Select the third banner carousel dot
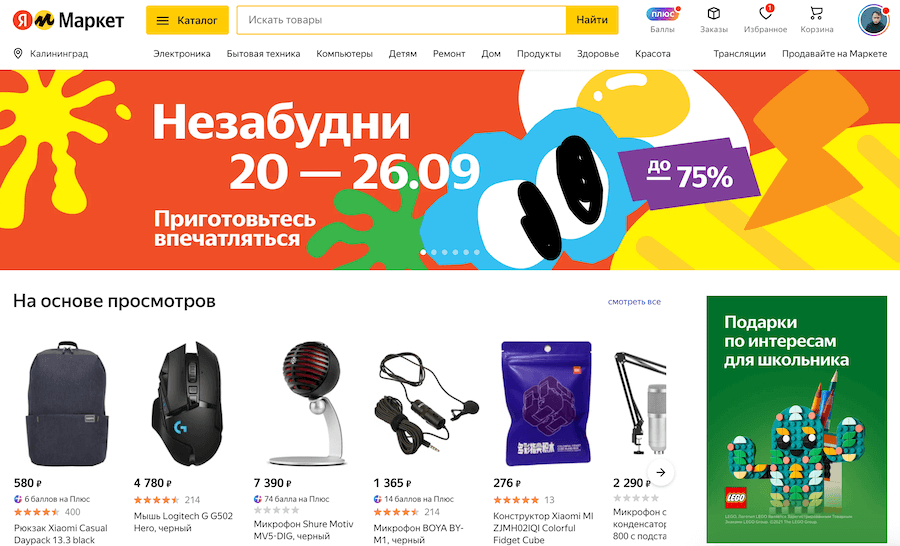900x546 pixels. 444,252
